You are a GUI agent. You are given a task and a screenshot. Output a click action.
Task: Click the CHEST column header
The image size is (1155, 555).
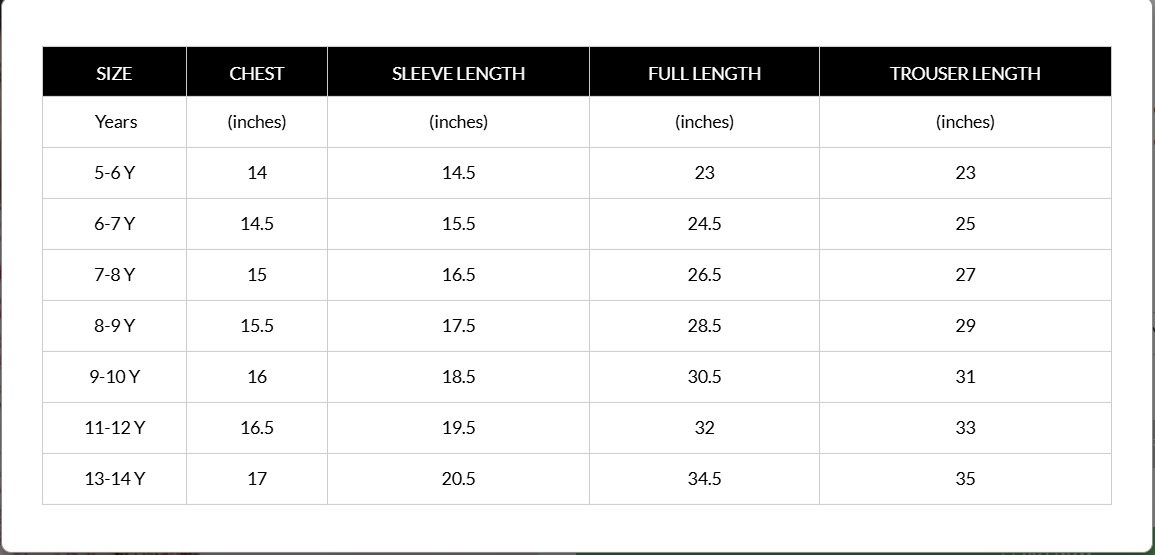tap(257, 72)
